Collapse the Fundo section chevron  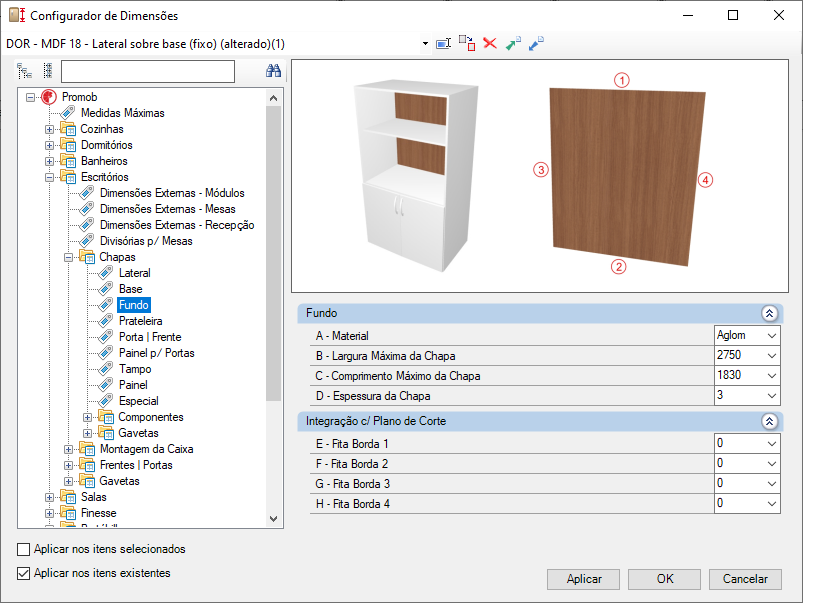[769, 313]
